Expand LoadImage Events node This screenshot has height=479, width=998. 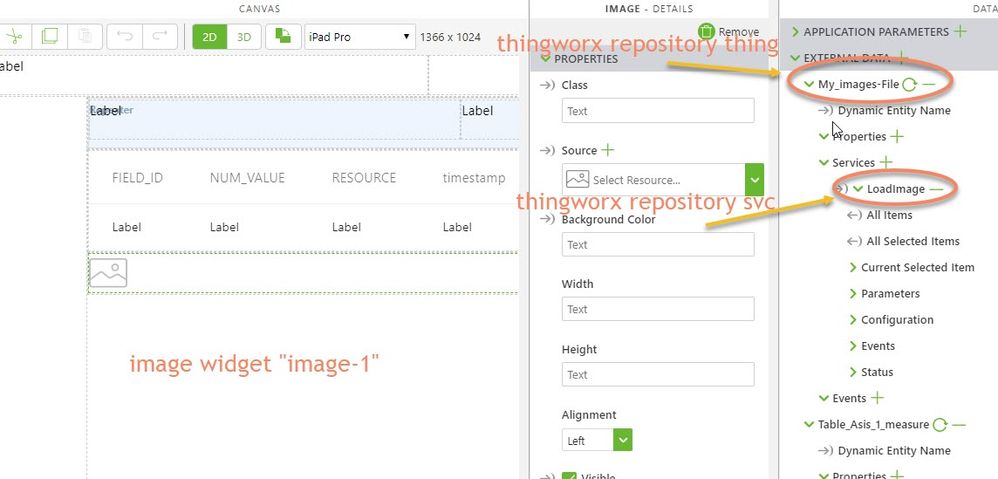pos(853,345)
